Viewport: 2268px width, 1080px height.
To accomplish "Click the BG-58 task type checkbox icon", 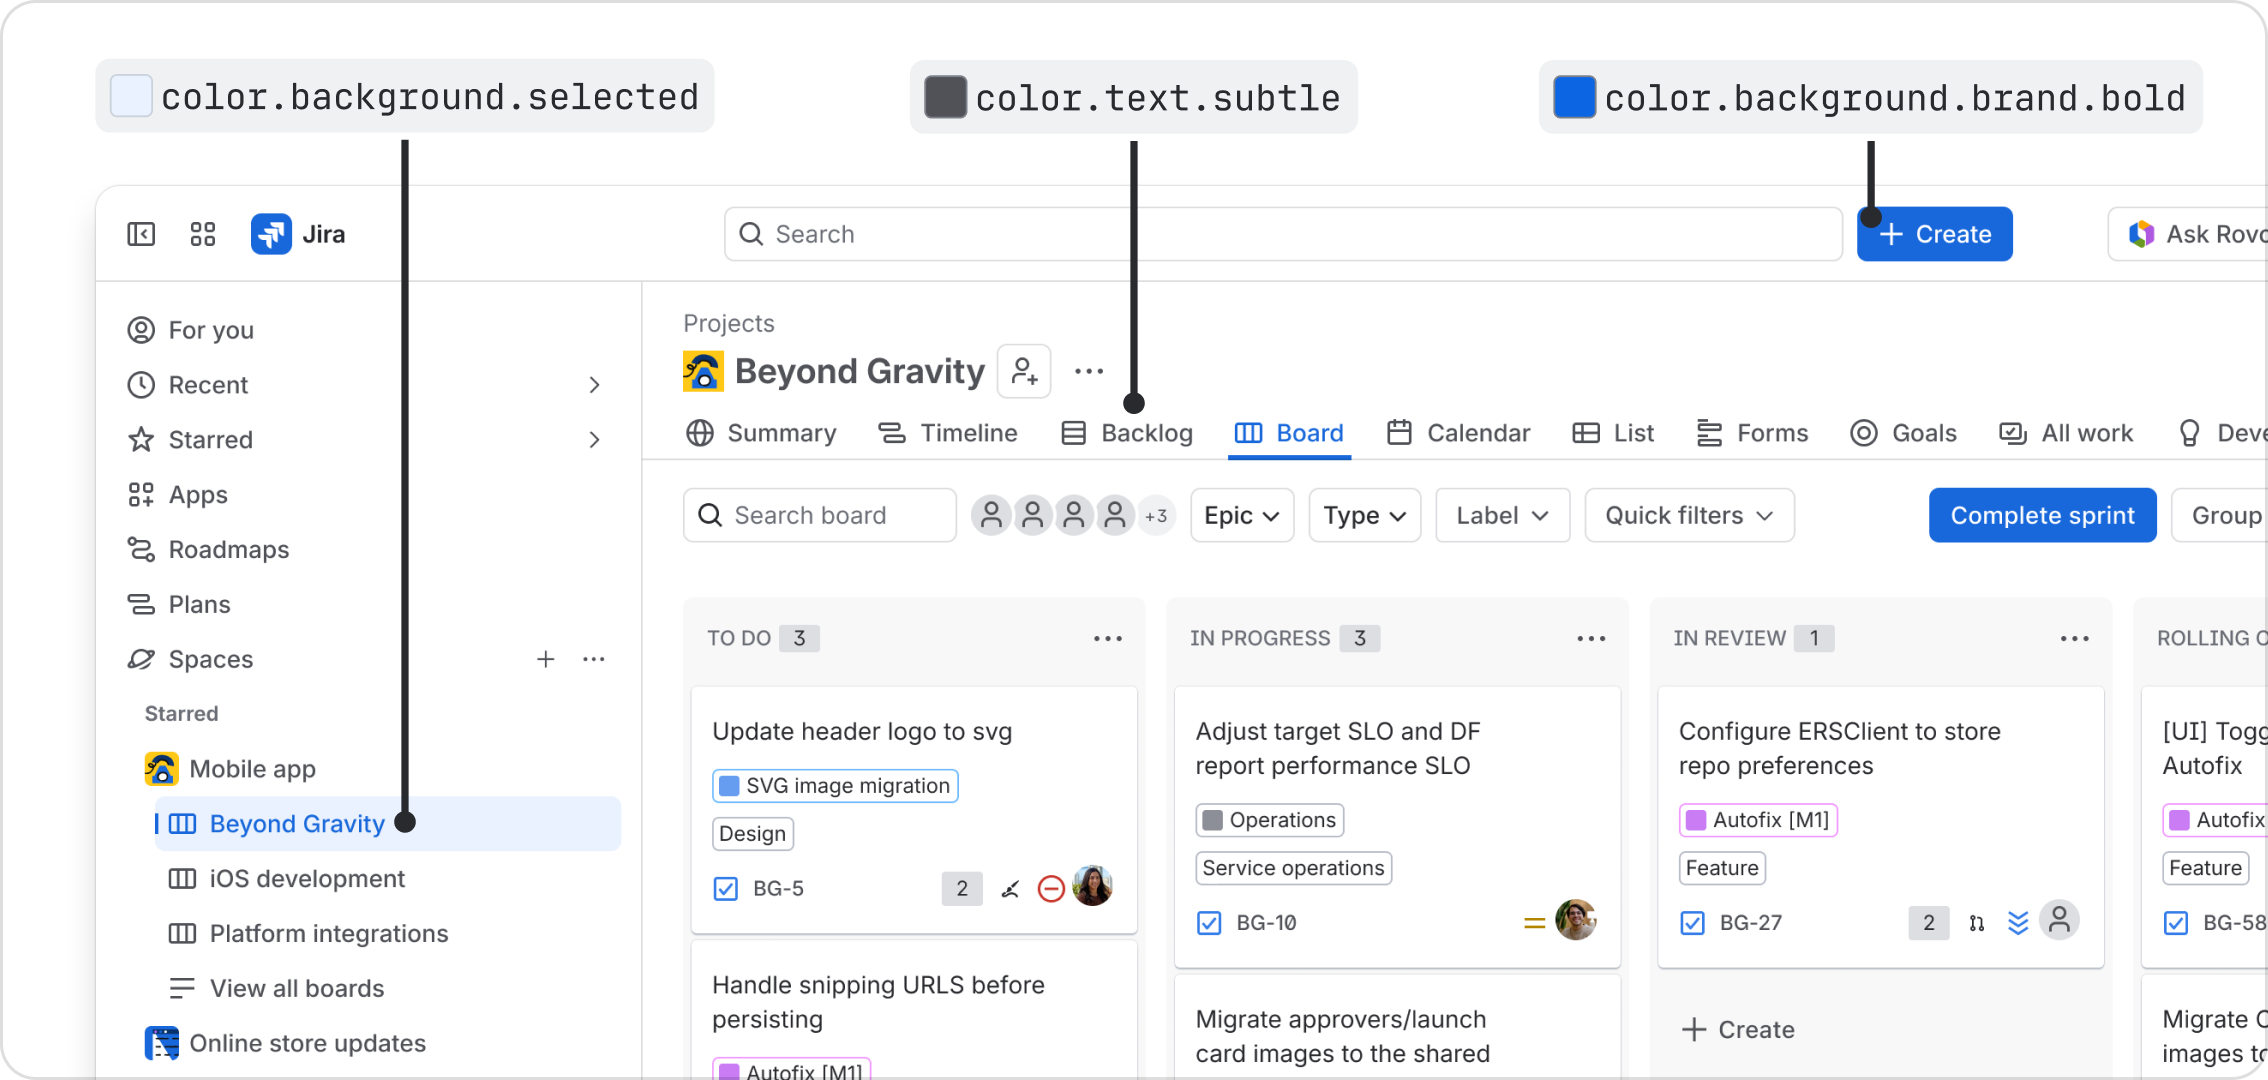I will 2176,923.
